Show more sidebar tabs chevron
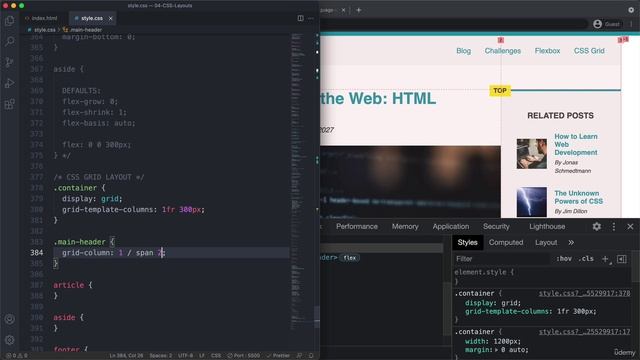The image size is (640, 360). tap(571, 242)
